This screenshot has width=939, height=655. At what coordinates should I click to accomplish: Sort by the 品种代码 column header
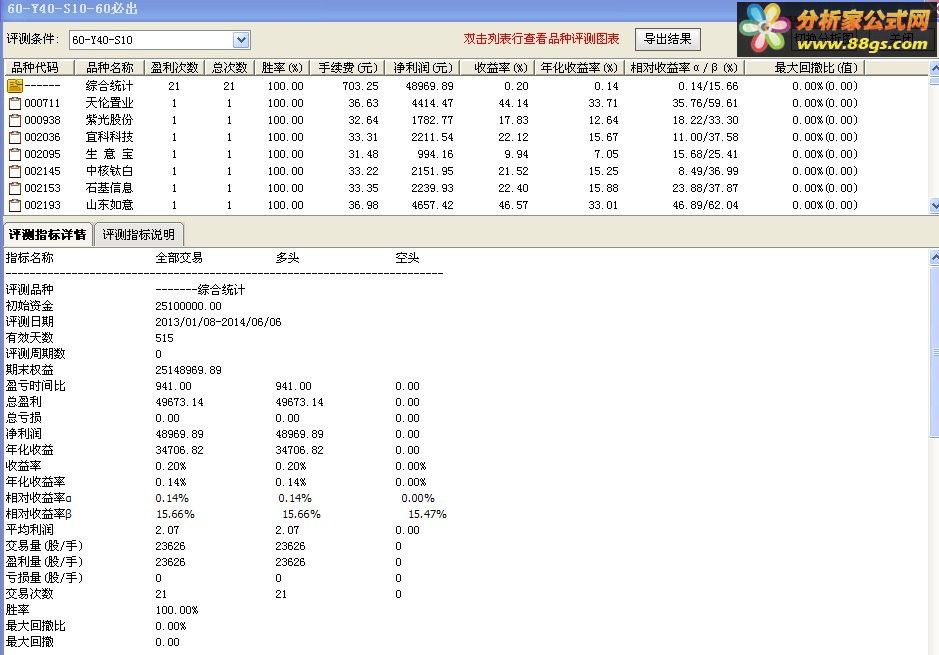click(x=40, y=68)
